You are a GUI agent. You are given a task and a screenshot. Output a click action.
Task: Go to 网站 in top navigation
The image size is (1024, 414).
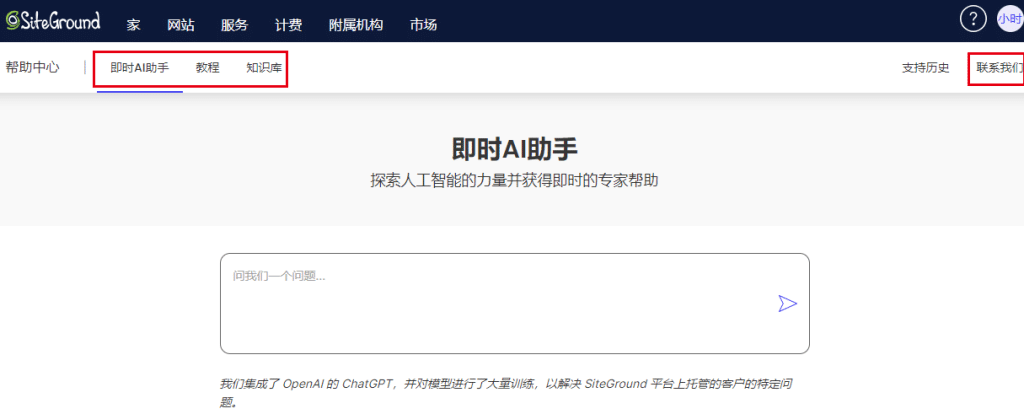pos(181,25)
